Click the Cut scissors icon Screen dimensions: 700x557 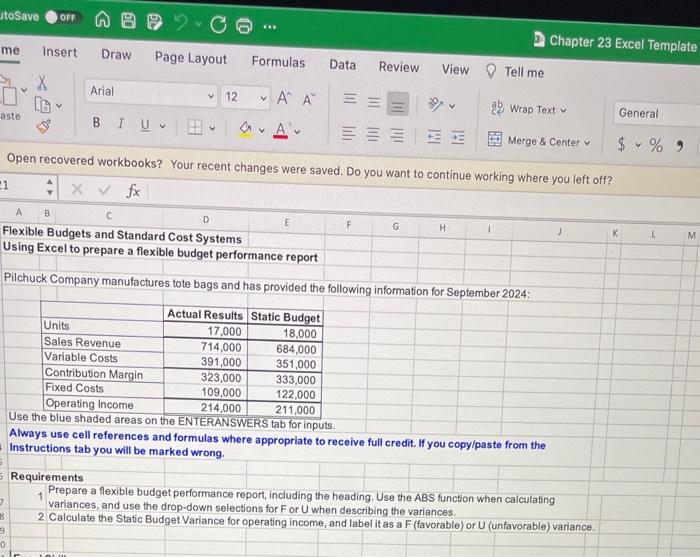42,83
